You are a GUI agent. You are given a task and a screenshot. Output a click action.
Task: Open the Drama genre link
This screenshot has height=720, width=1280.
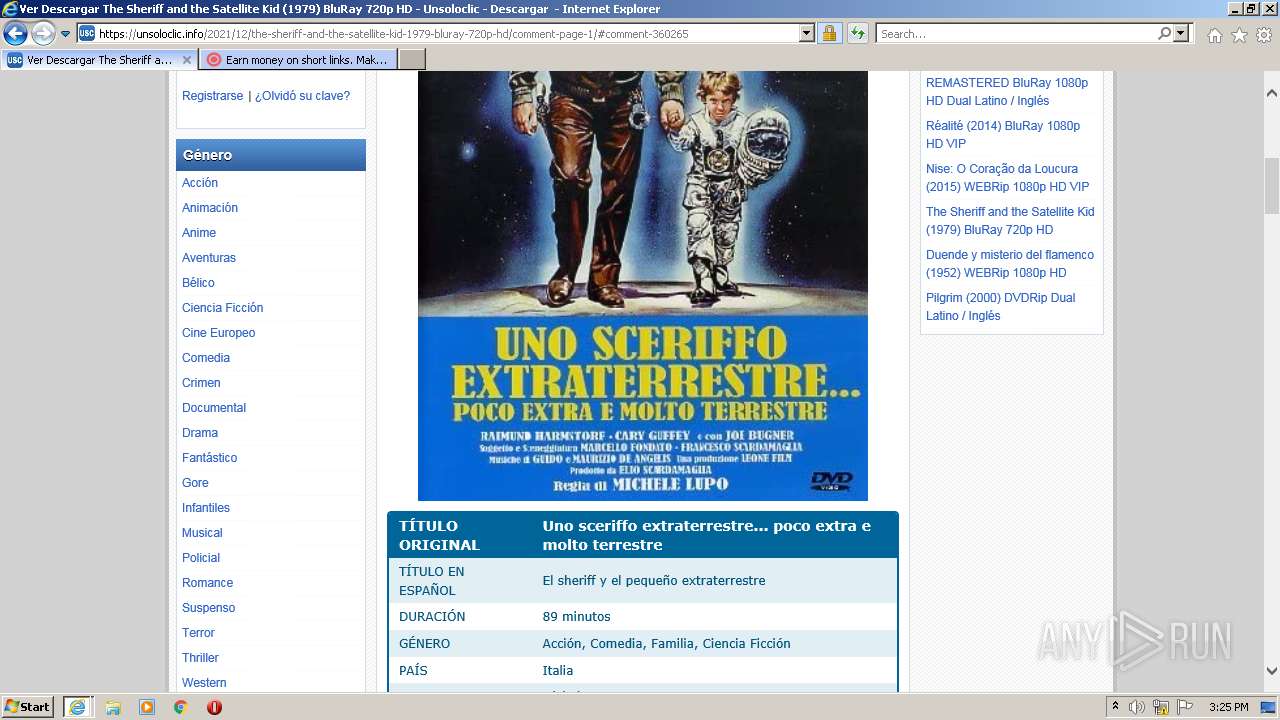tap(200, 433)
